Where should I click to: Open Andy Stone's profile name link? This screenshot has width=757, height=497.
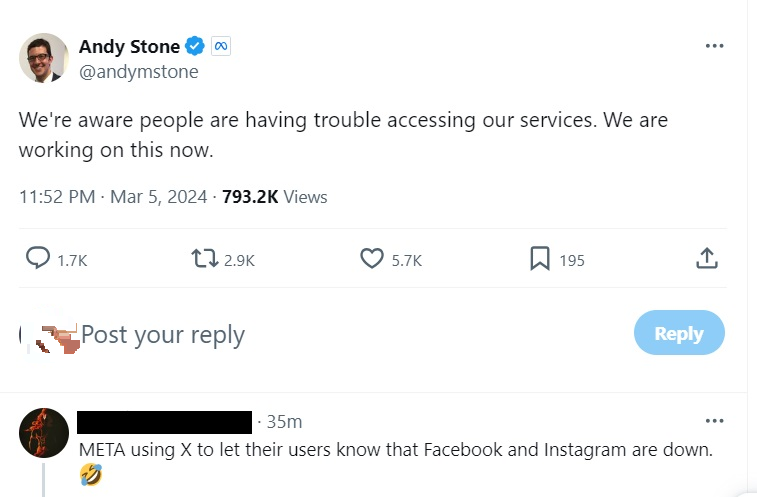click(x=129, y=46)
